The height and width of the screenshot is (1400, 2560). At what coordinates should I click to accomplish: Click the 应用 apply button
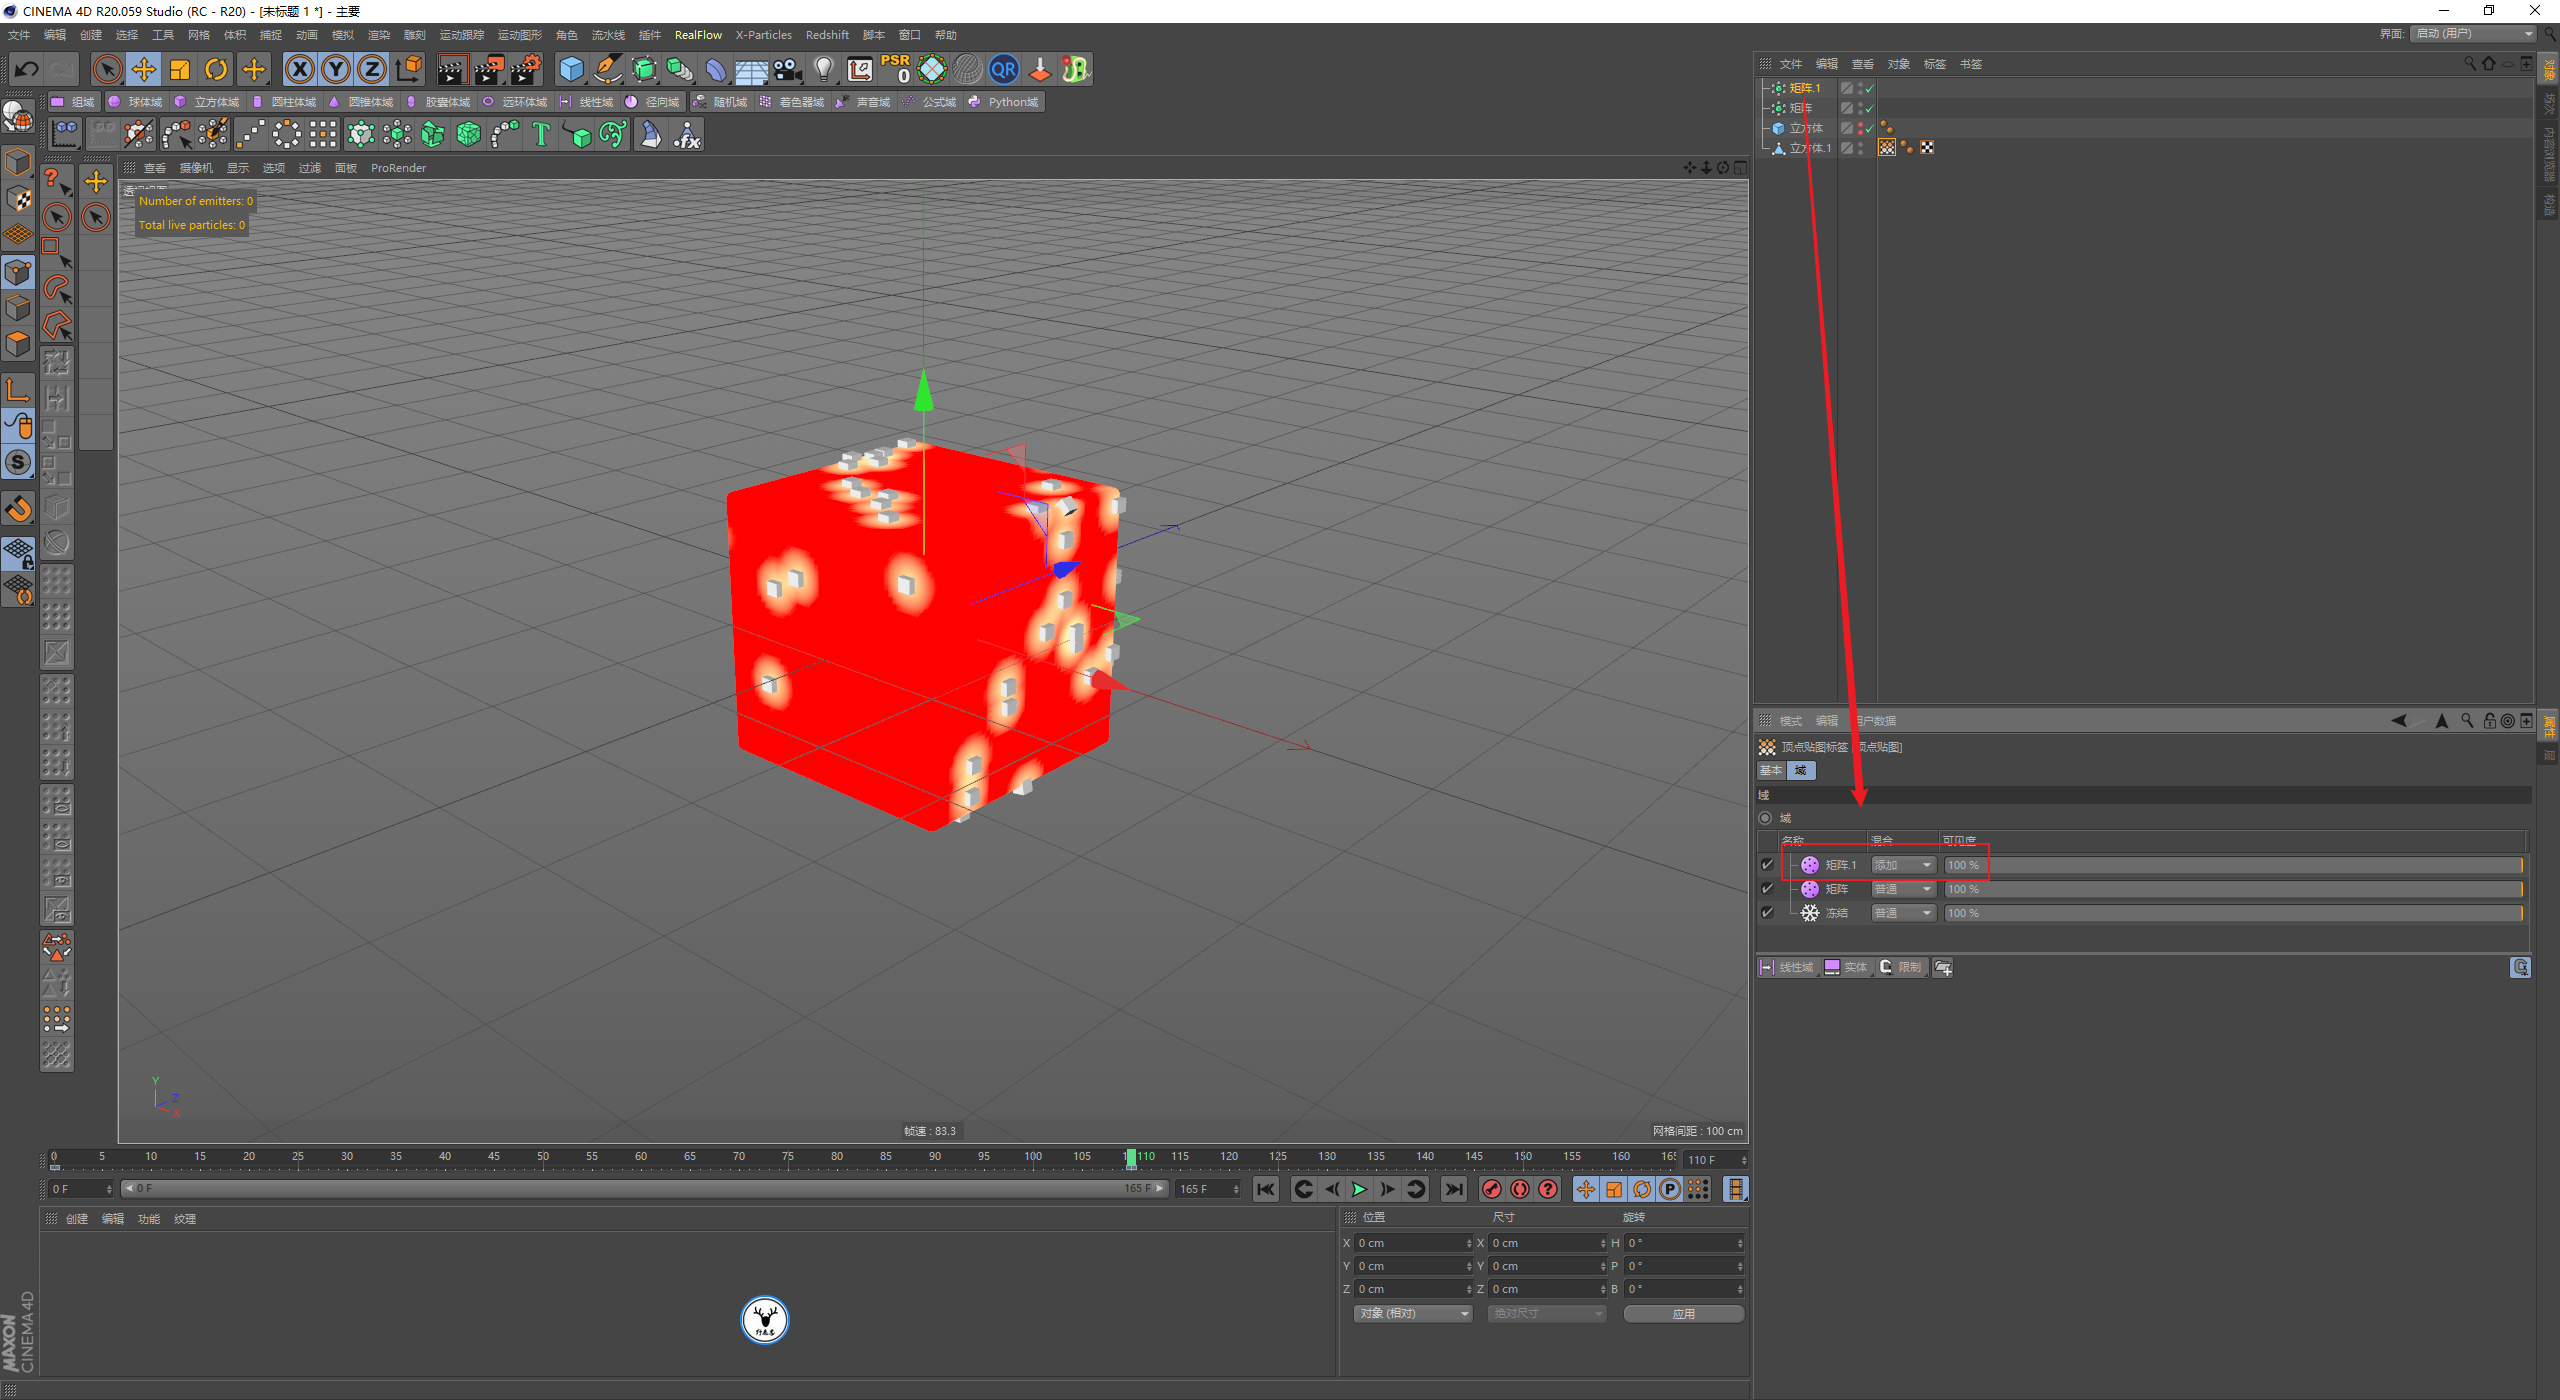pos(1684,1314)
